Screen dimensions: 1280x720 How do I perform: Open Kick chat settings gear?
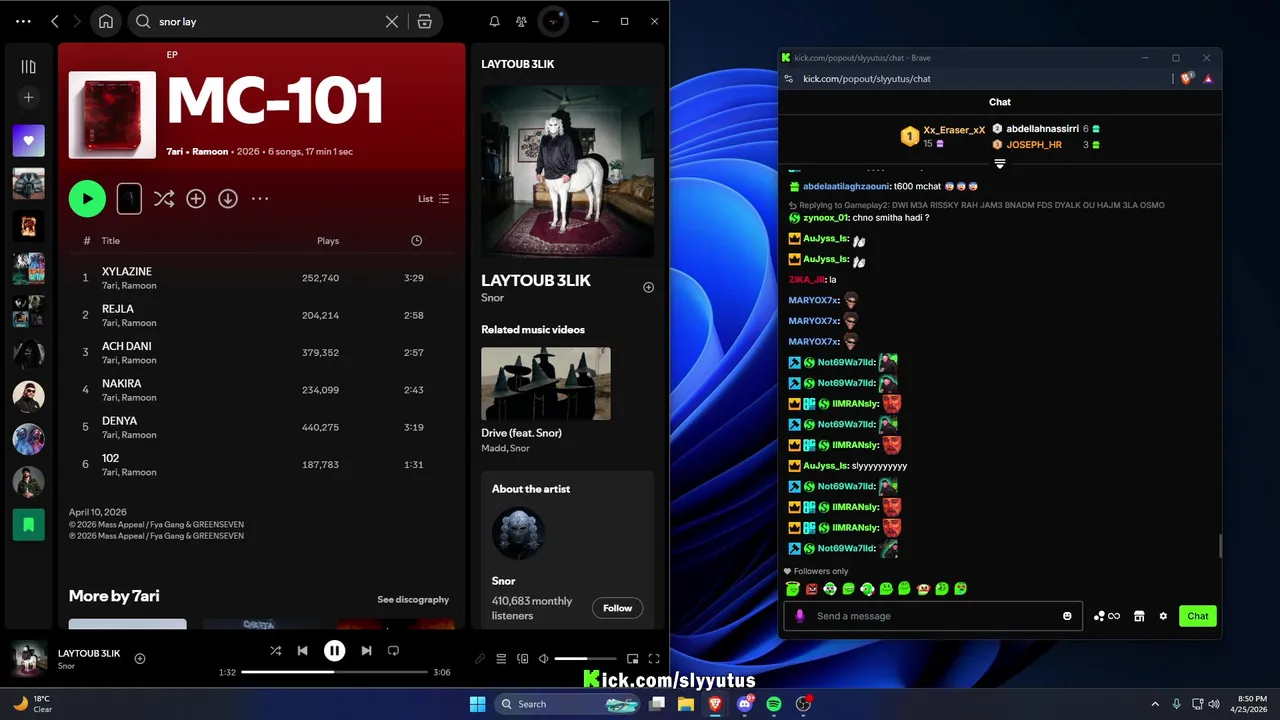(x=1163, y=616)
